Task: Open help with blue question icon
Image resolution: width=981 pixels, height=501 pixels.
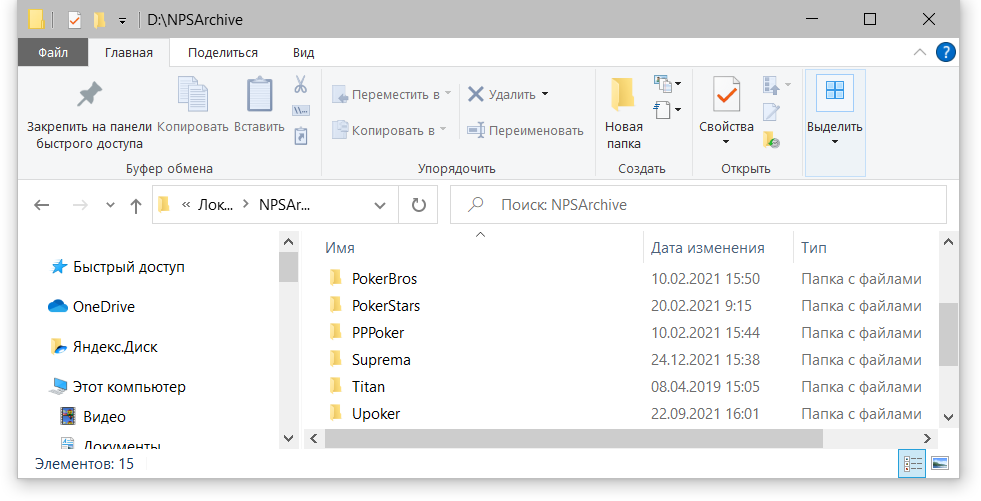Action: pyautogui.click(x=945, y=52)
